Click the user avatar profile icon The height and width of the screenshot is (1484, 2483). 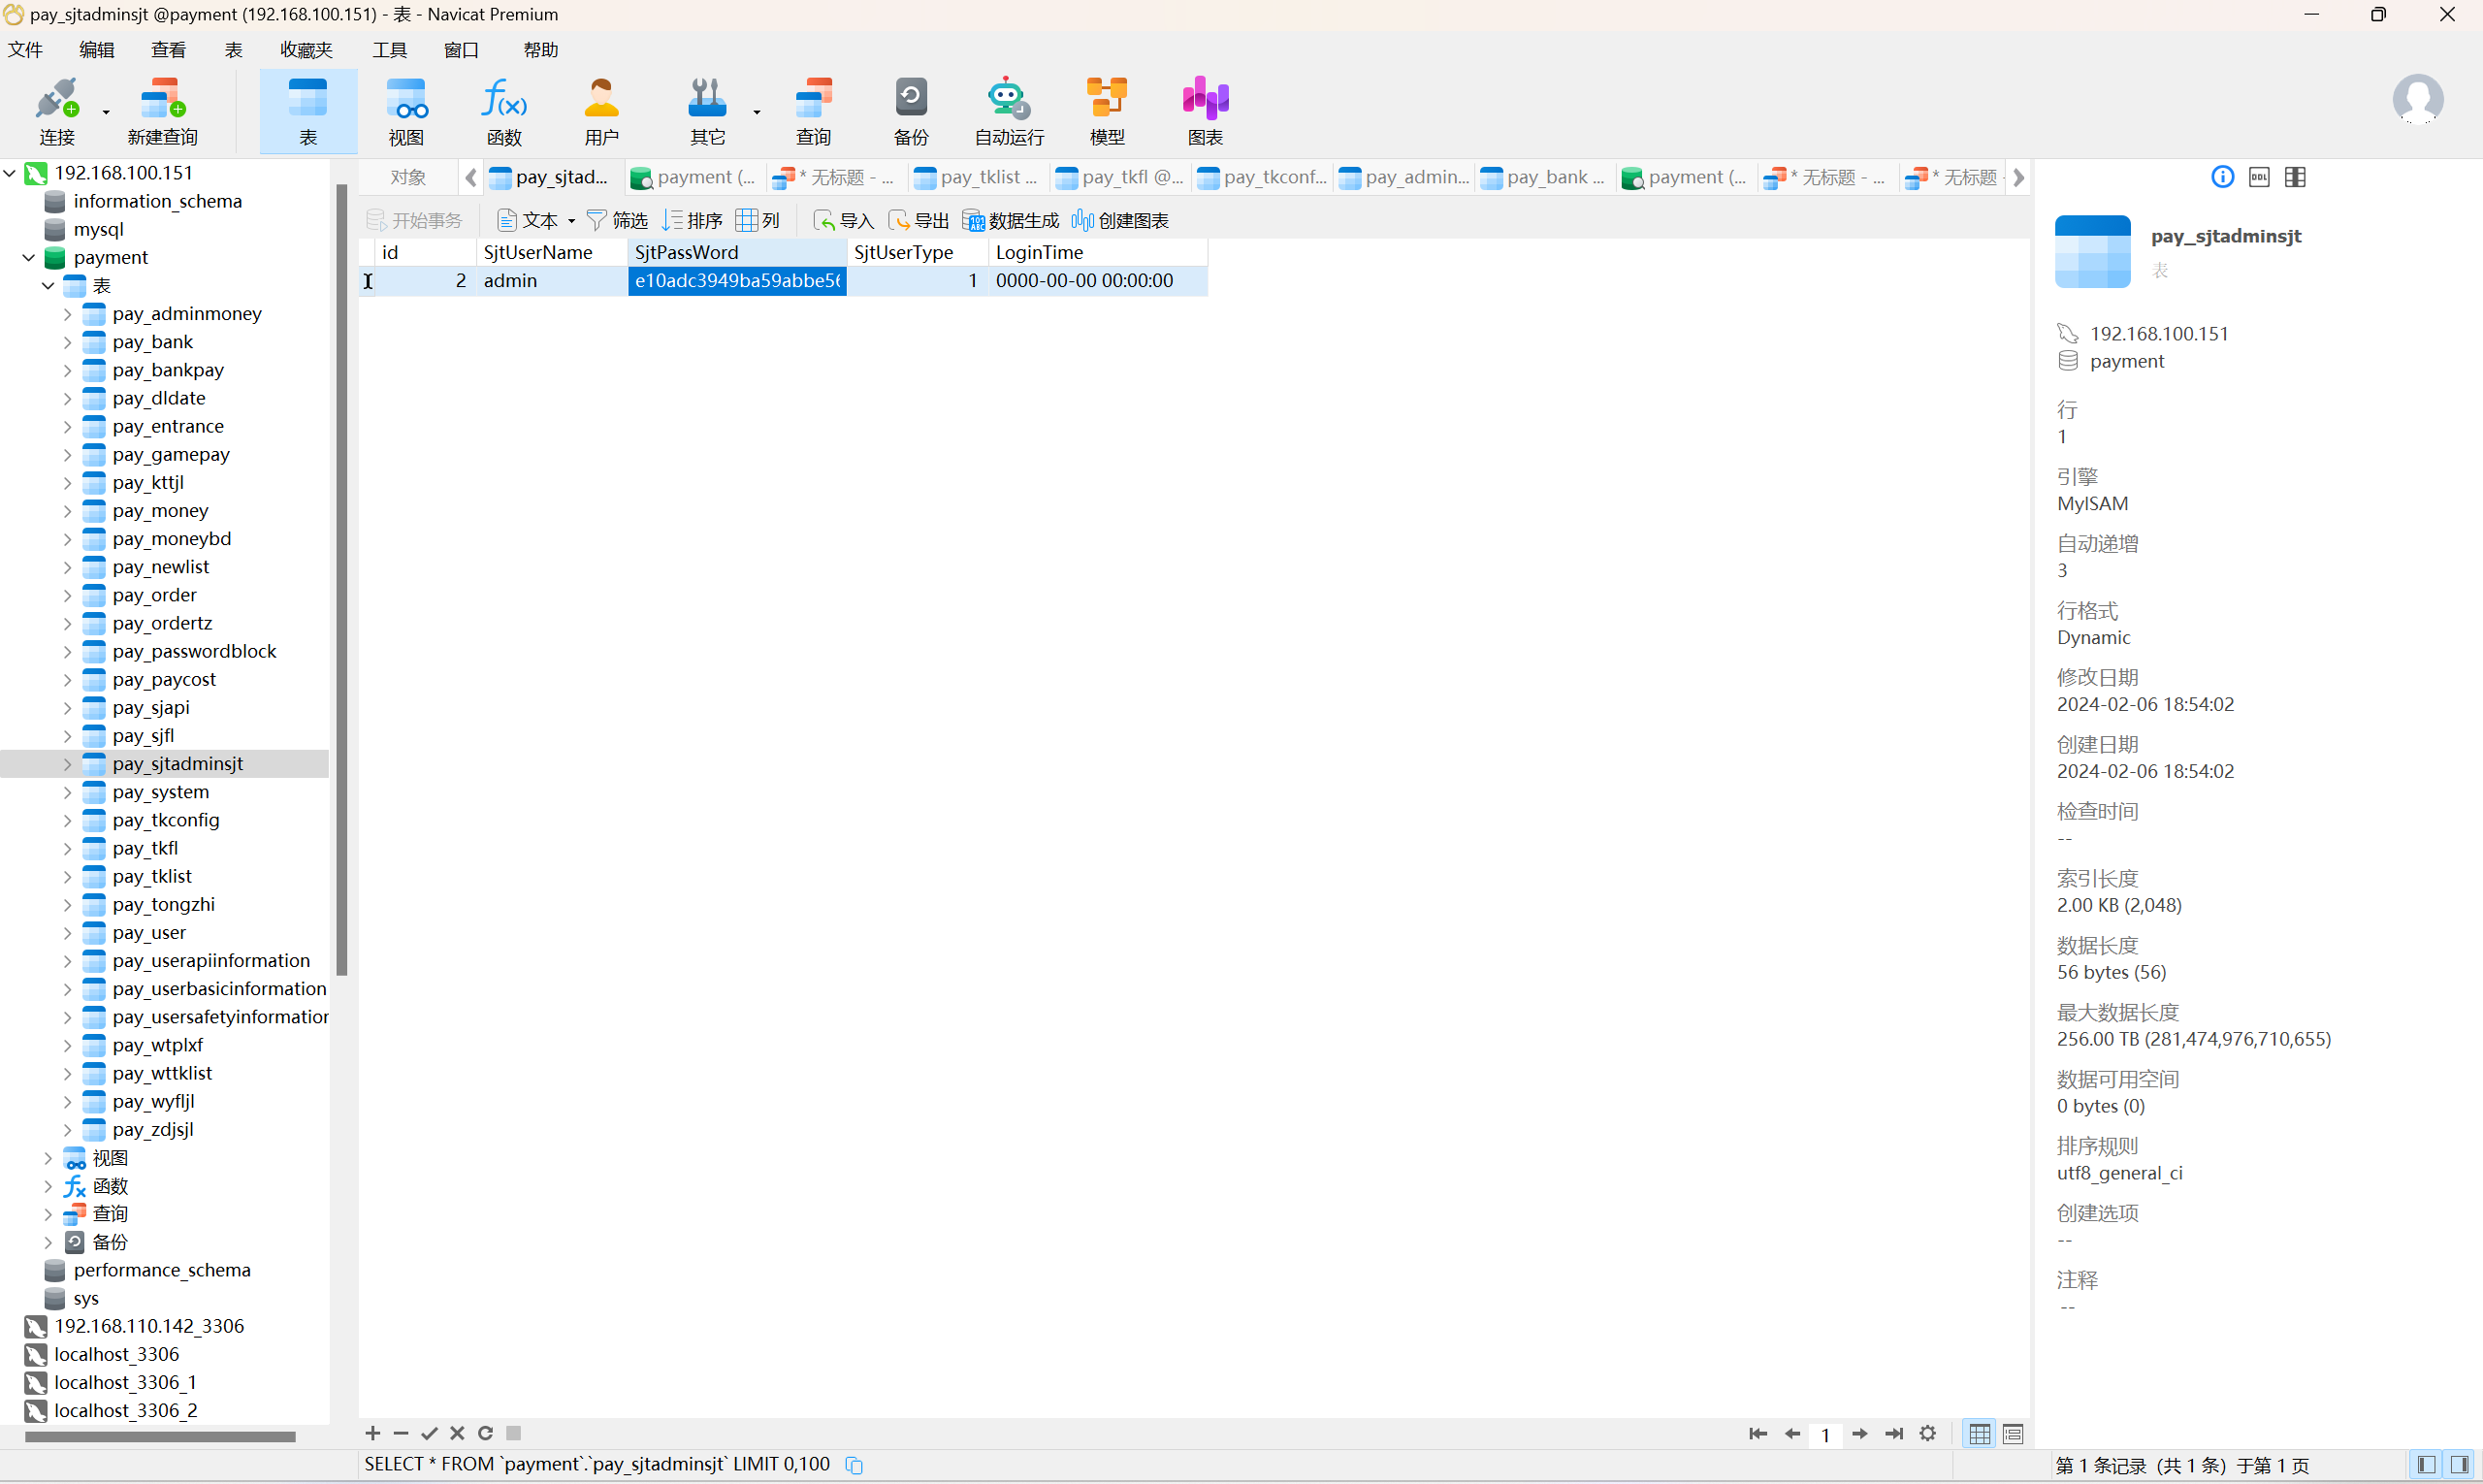point(2417,99)
